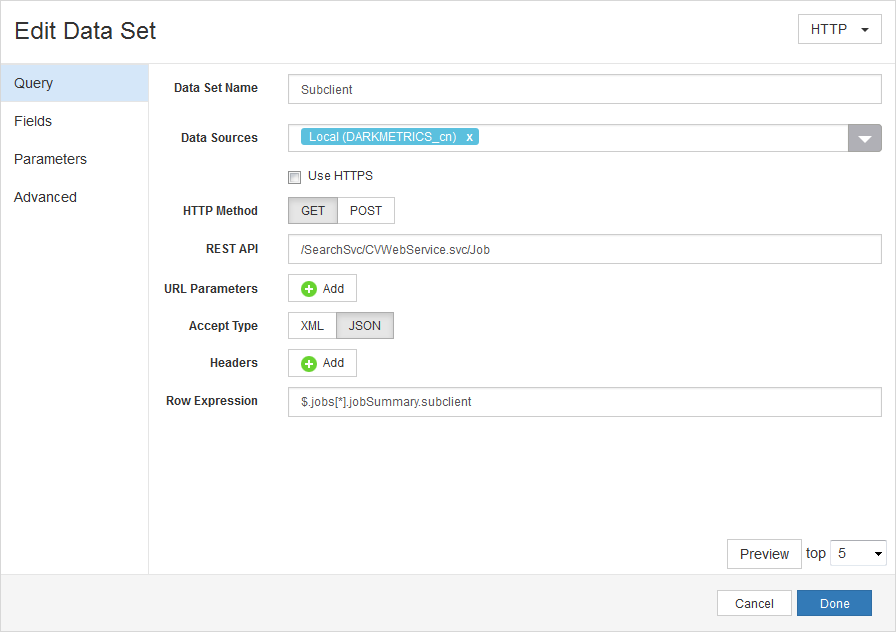Click the Data Set Name field
The image size is (896, 632).
583,88
